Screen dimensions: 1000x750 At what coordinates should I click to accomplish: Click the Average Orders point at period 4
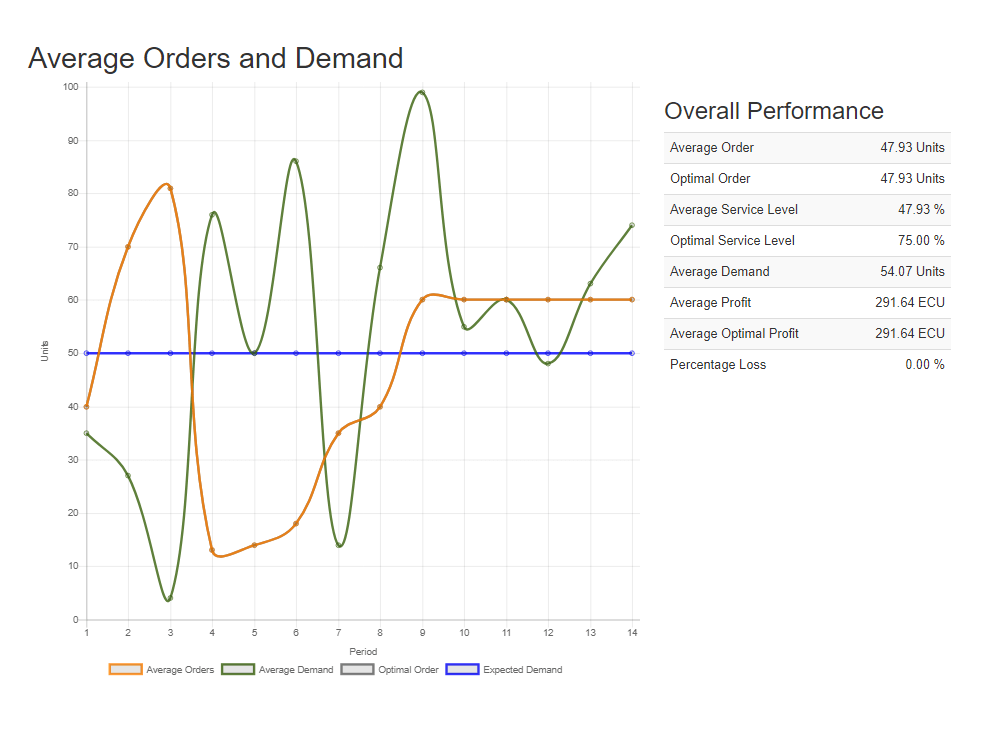[x=212, y=550]
